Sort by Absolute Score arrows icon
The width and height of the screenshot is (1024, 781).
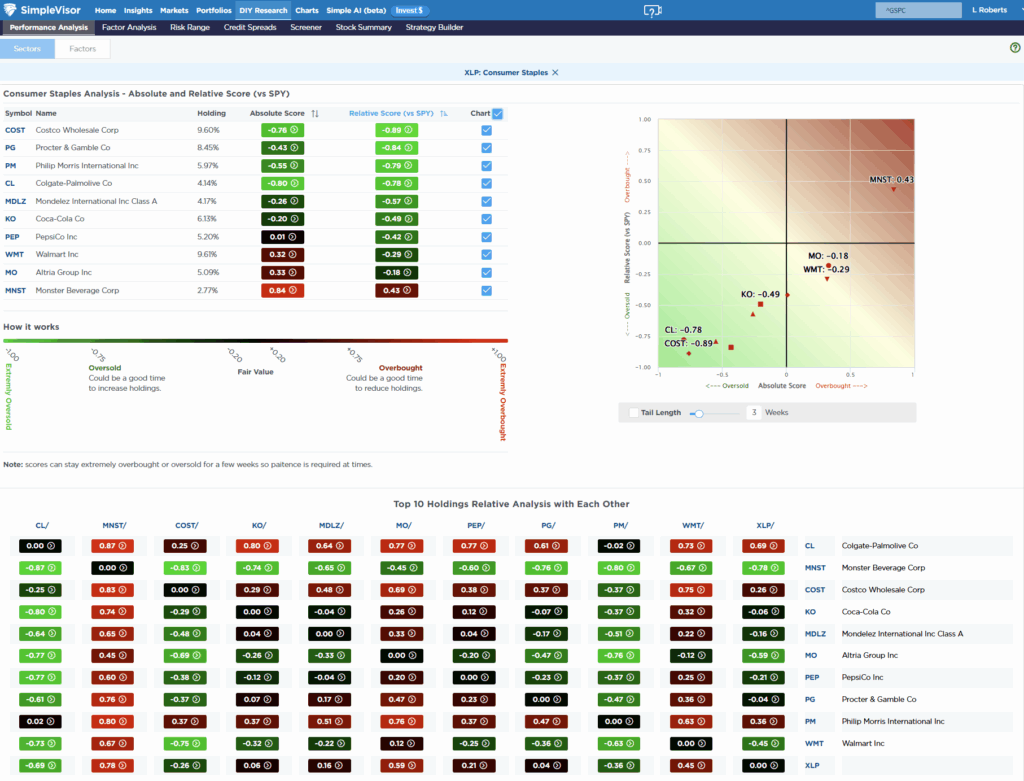click(315, 114)
